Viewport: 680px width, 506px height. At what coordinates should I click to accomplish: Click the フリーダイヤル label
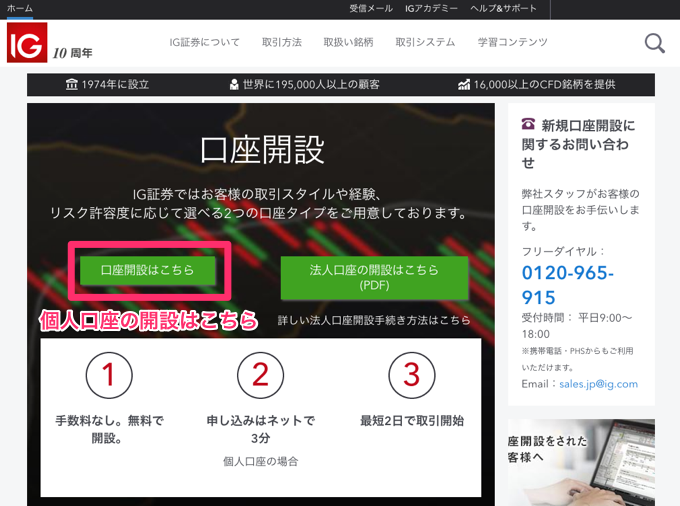tap(562, 251)
